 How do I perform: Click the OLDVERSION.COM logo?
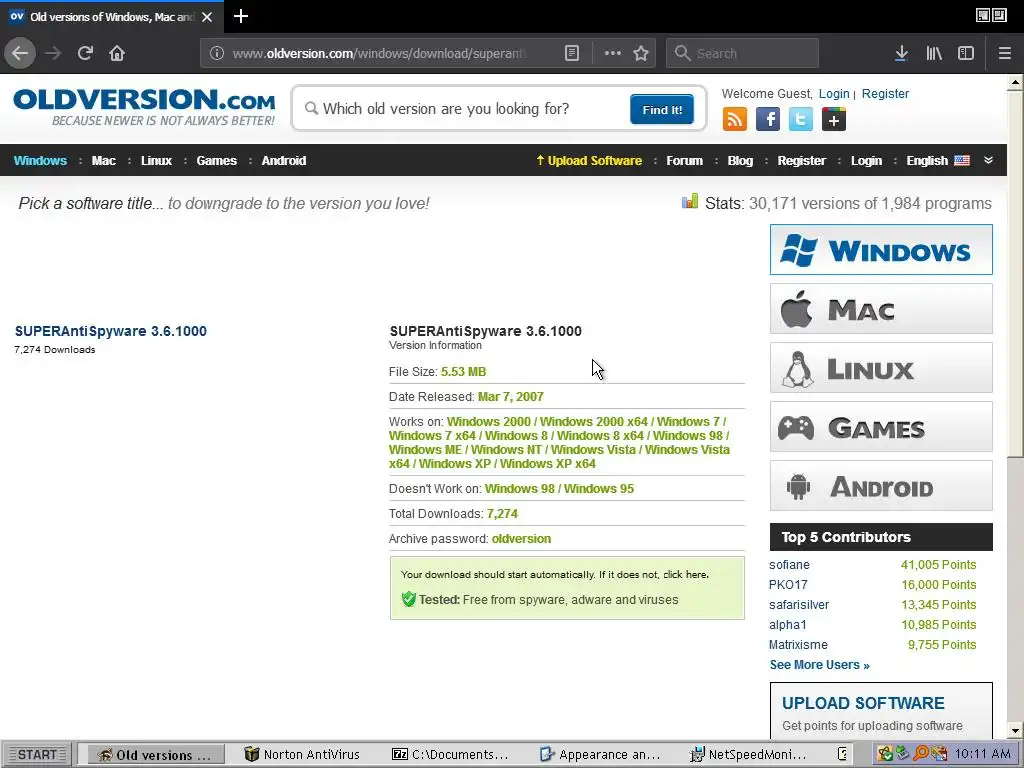tap(144, 107)
